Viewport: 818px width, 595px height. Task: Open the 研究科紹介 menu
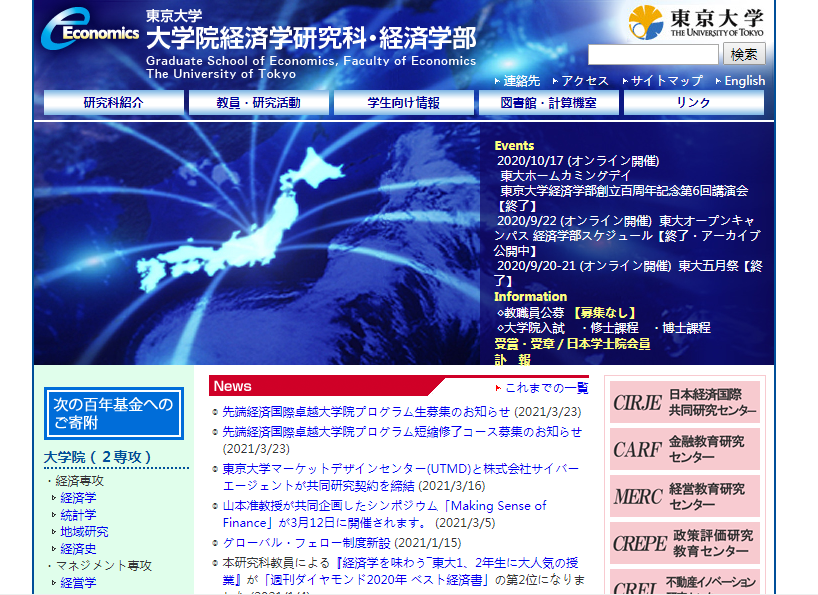(114, 102)
